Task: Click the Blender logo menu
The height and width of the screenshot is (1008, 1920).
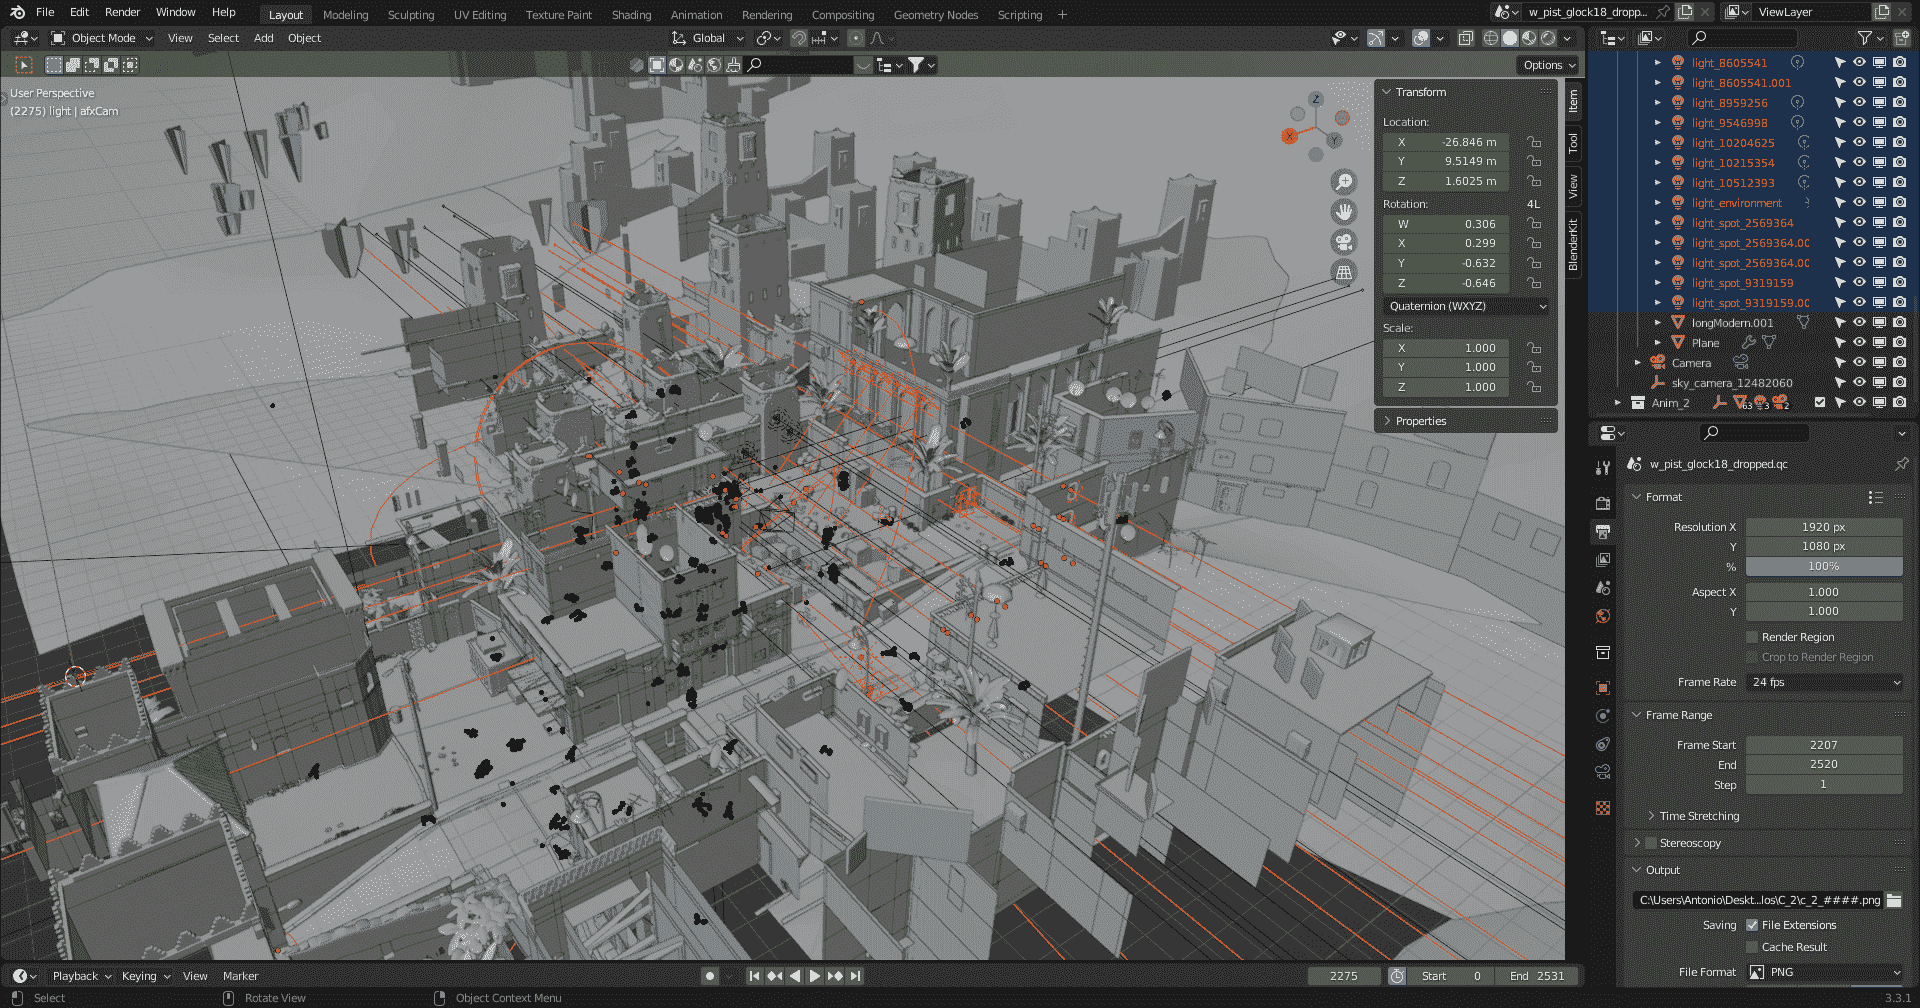Action: point(17,12)
